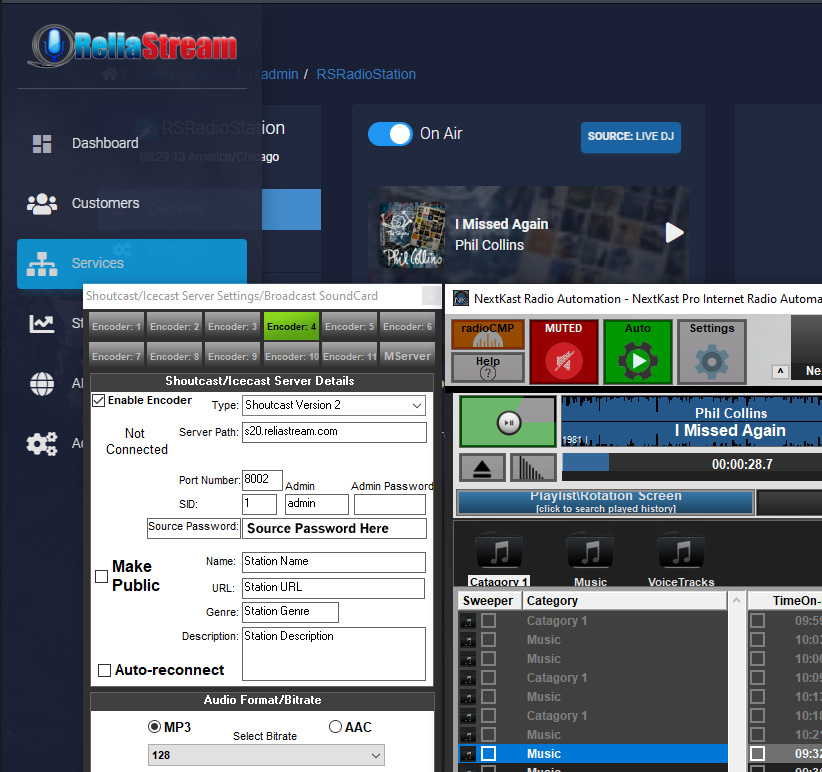822x772 pixels.
Task: Play I Missed Again in web player
Action: pyautogui.click(x=675, y=233)
